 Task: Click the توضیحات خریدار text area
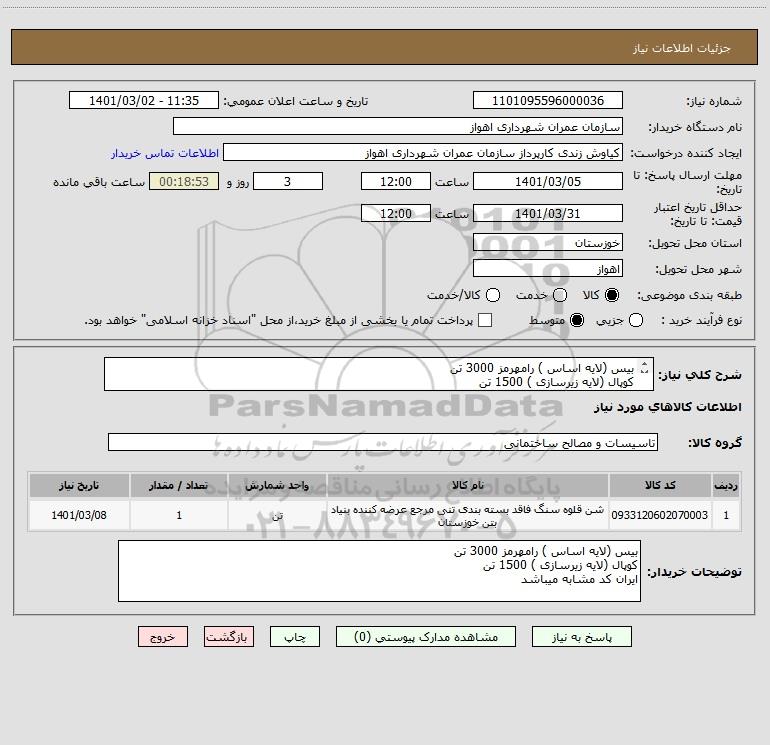(x=379, y=571)
